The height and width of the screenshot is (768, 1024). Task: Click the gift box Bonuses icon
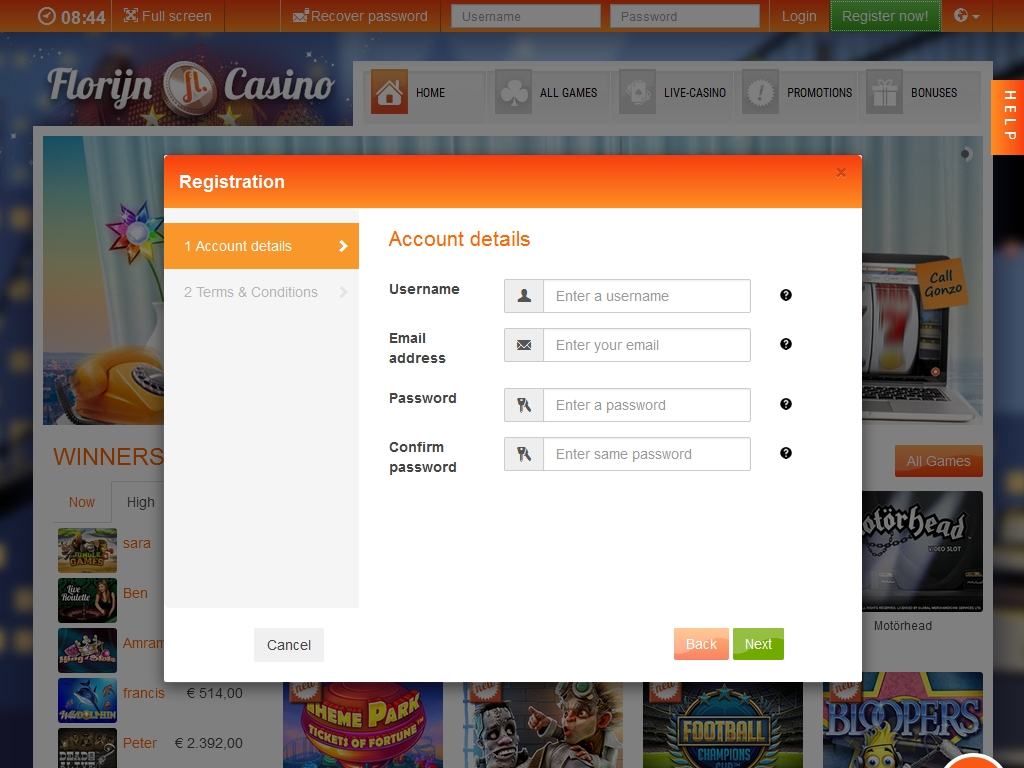coord(884,92)
